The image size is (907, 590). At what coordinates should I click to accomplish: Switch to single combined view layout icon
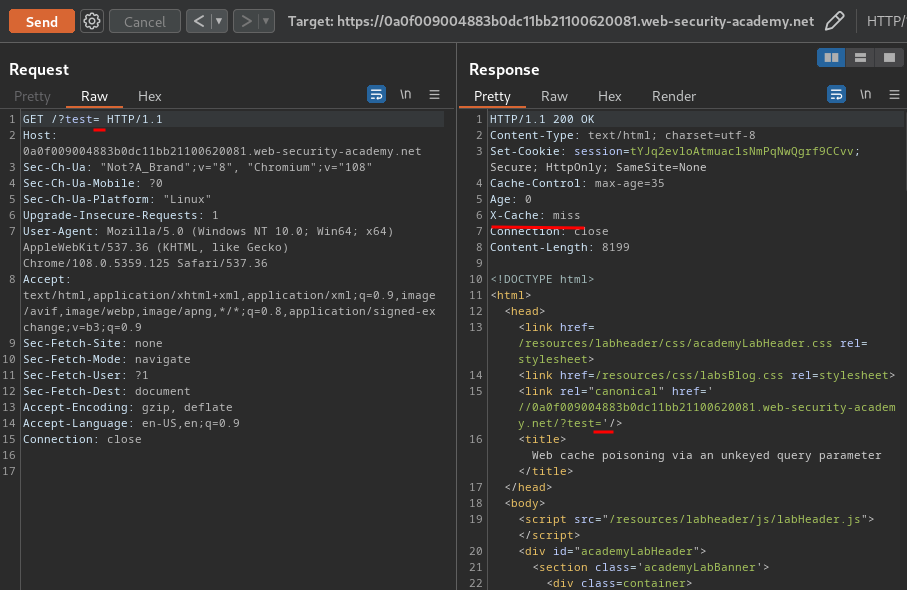(x=889, y=57)
